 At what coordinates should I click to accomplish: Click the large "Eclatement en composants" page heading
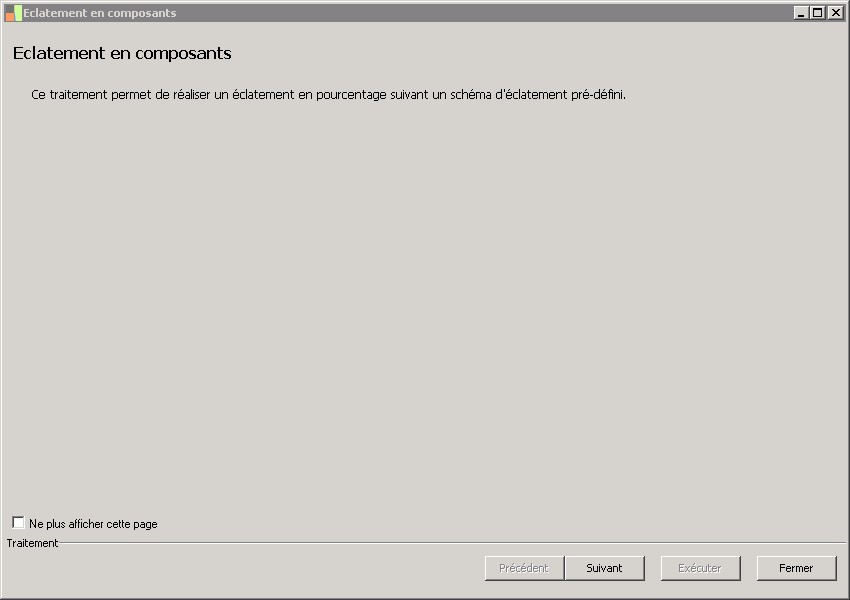122,53
